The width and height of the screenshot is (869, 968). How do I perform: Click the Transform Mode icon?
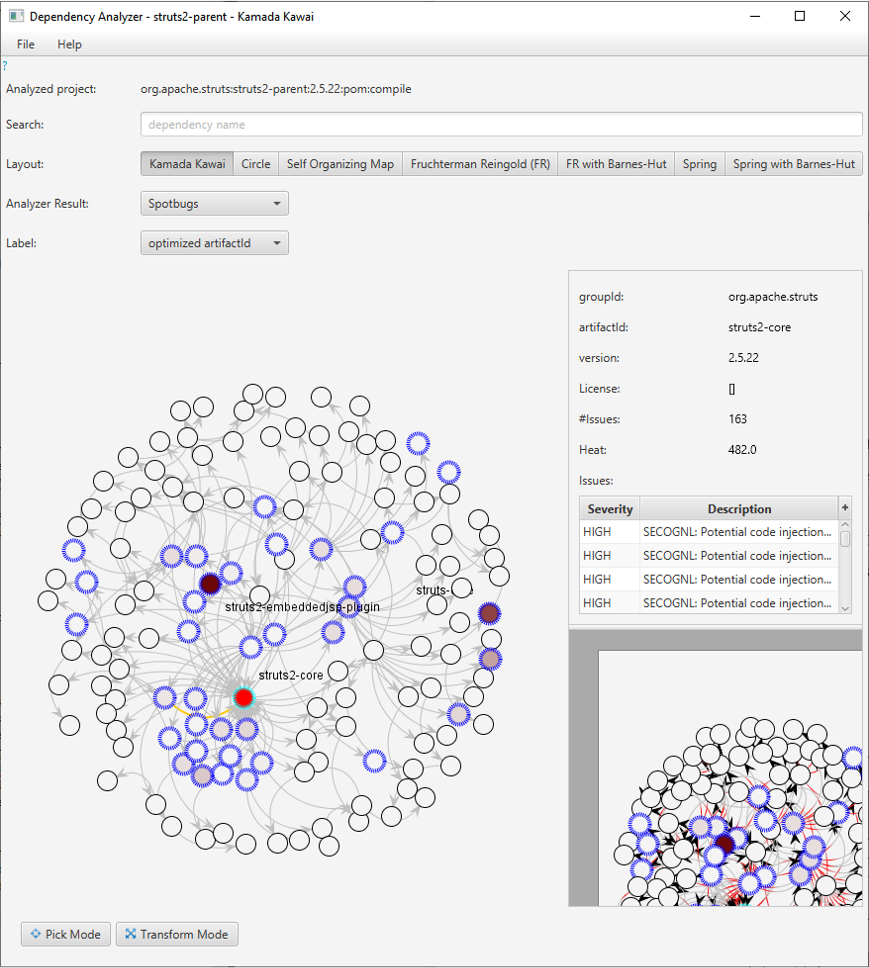tap(129, 934)
